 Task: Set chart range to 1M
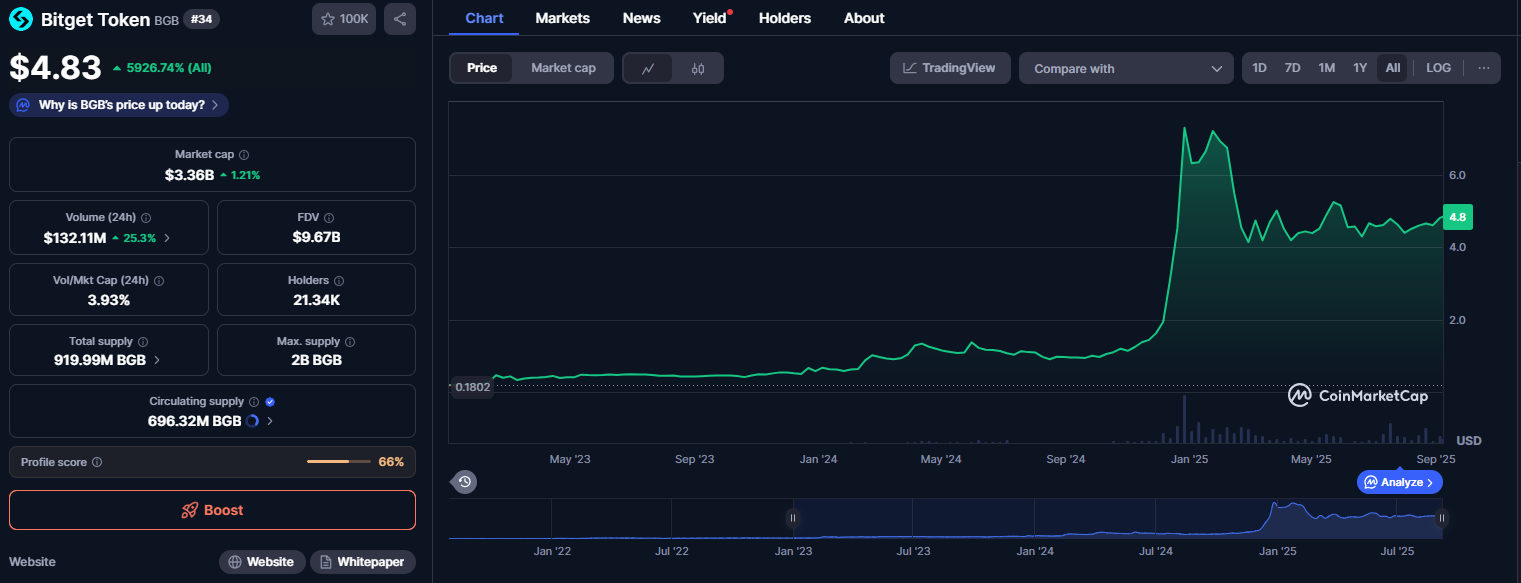tap(1326, 68)
